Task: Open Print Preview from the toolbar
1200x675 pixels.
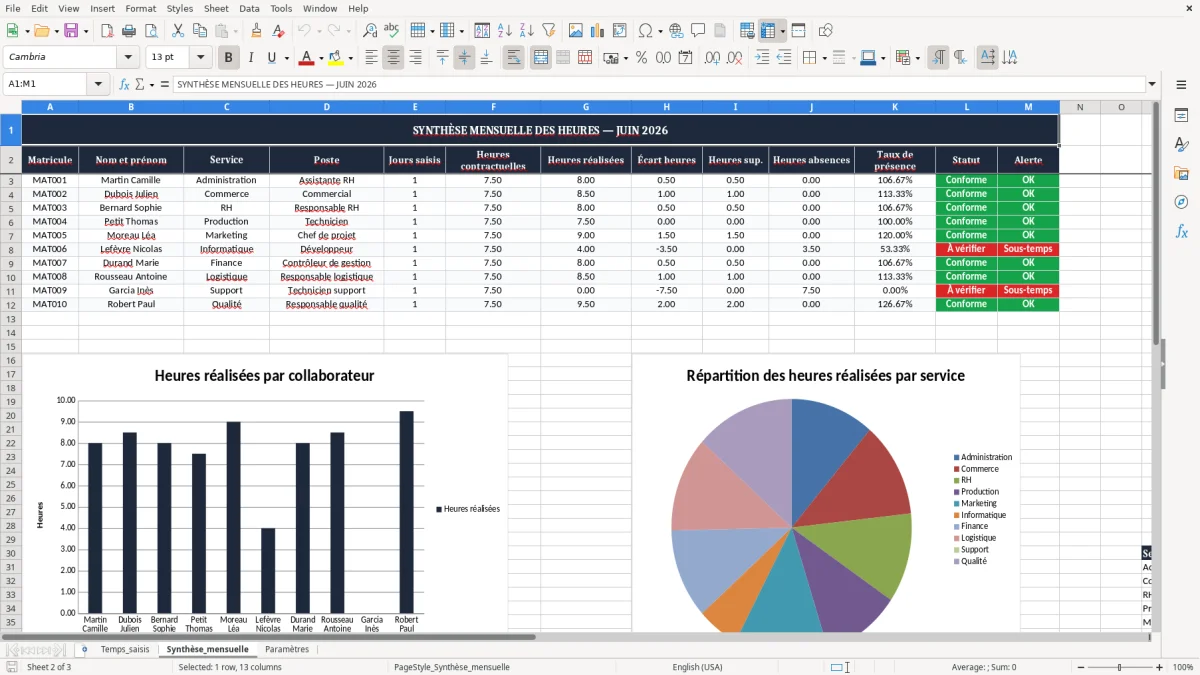Action: coord(151,31)
